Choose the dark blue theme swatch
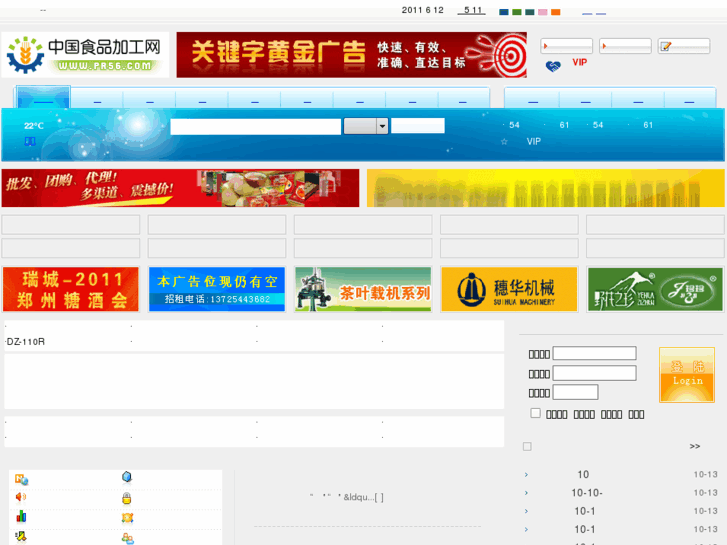 point(504,12)
